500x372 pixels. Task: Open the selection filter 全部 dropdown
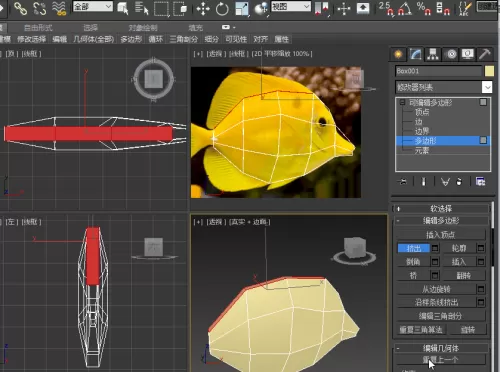93,7
